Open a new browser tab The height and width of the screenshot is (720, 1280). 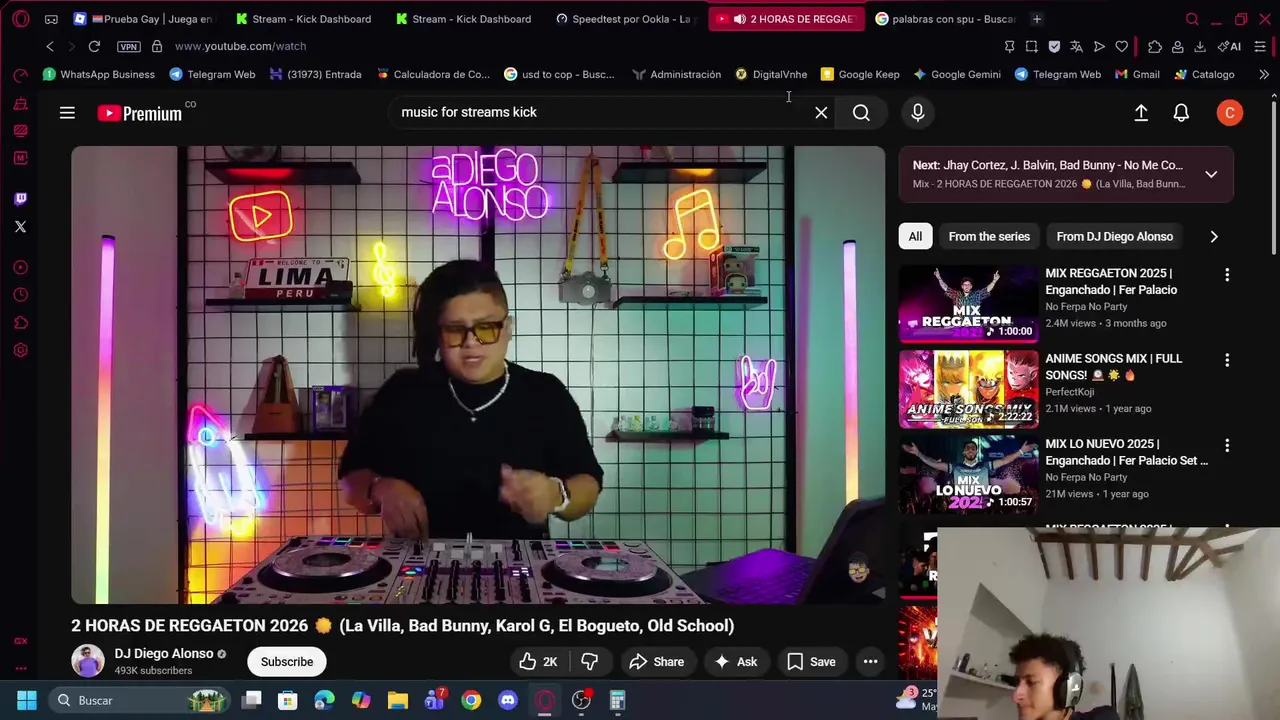tap(1037, 19)
